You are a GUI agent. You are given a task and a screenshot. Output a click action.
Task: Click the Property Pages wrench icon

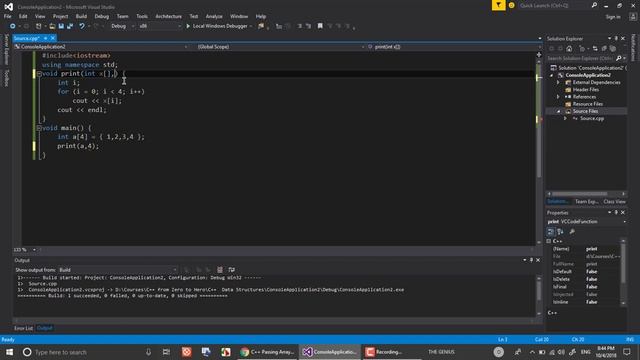tap(572, 232)
